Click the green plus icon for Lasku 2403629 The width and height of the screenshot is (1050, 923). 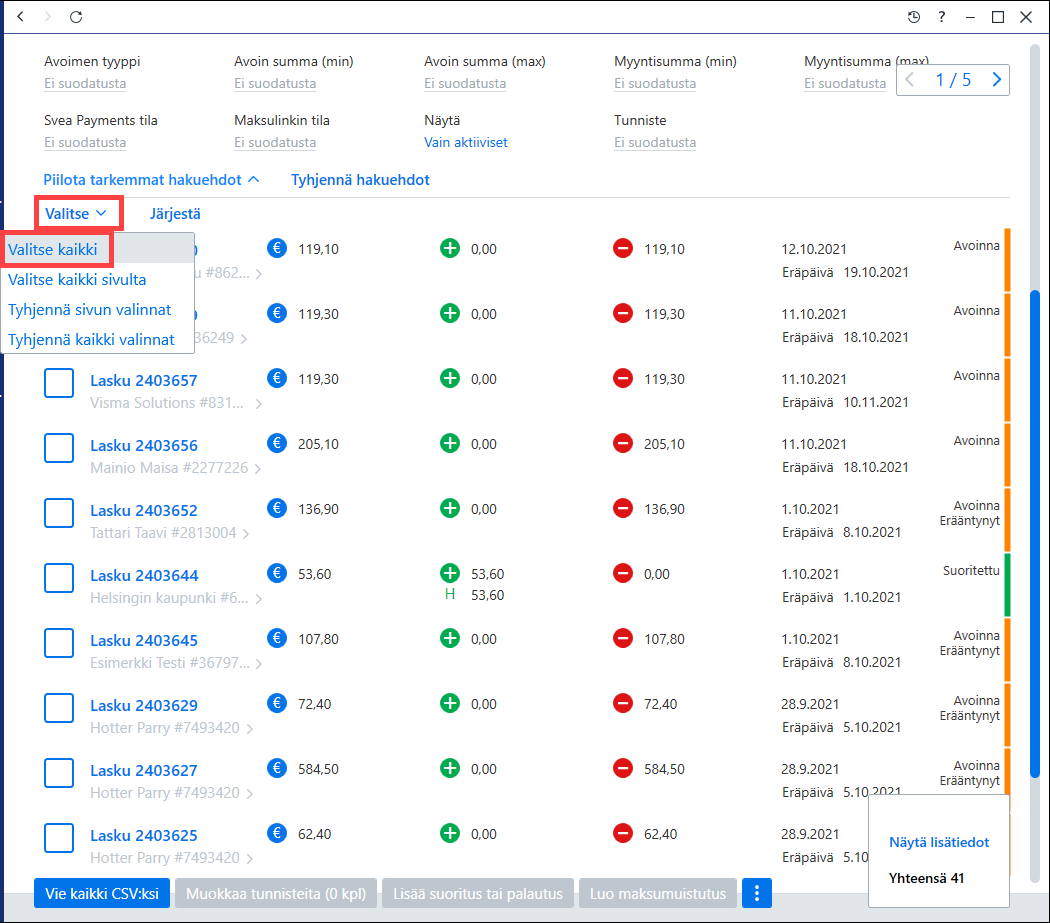[450, 703]
